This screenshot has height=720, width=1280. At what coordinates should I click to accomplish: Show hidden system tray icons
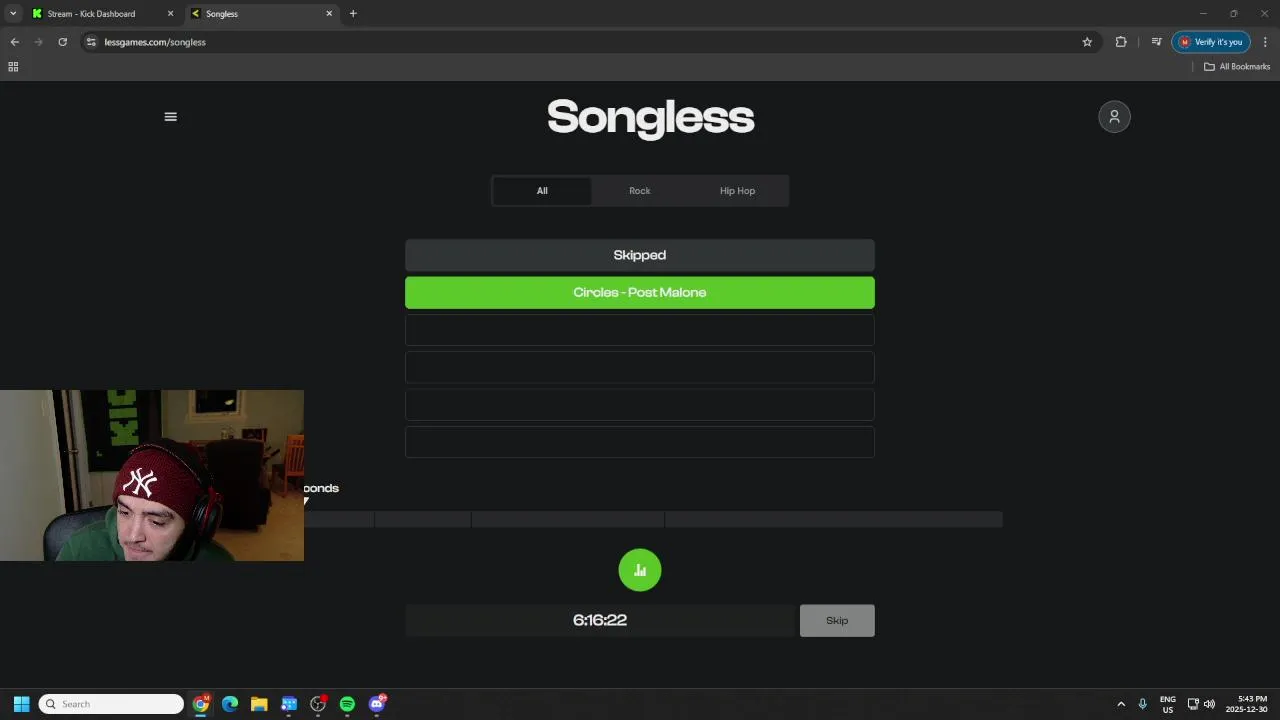pos(1121,704)
